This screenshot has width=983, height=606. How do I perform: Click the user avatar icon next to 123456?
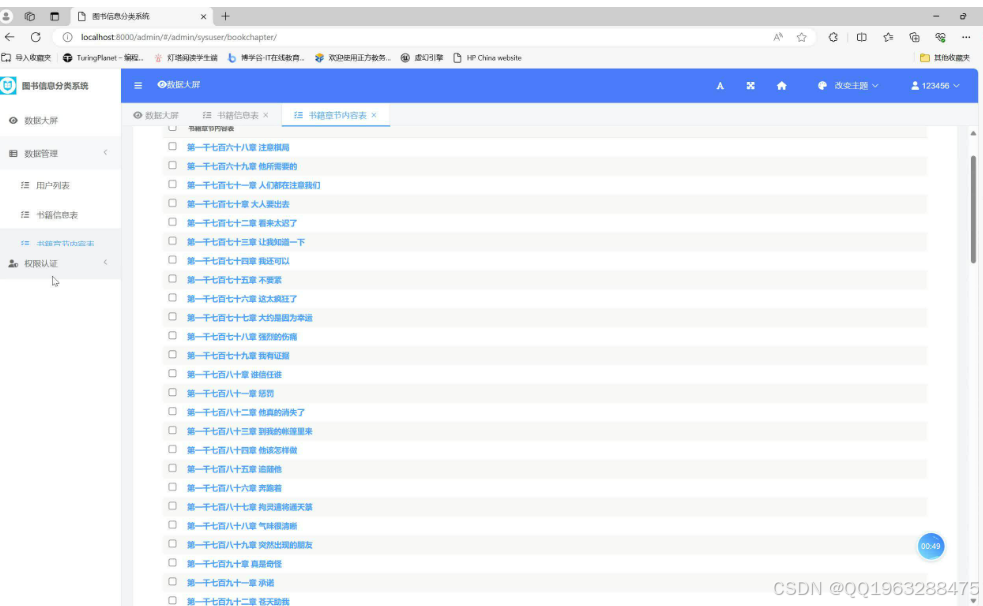(915, 86)
